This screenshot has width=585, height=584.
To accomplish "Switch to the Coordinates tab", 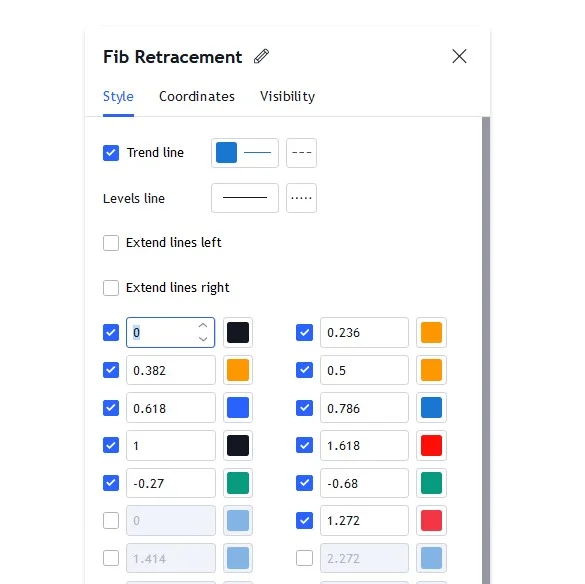I will coord(197,97).
